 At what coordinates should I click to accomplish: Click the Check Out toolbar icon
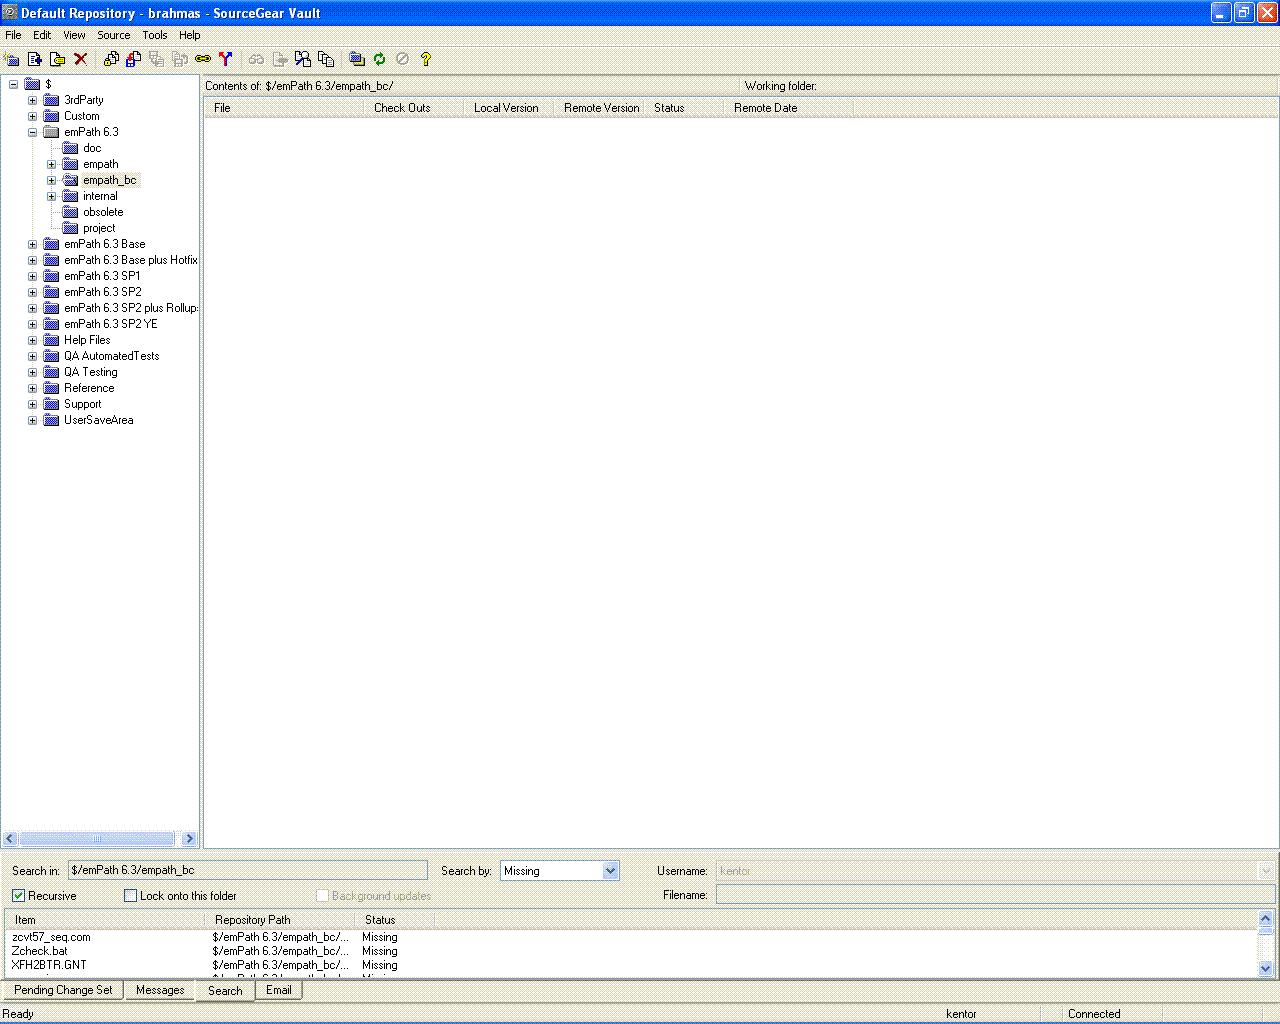(x=133, y=59)
